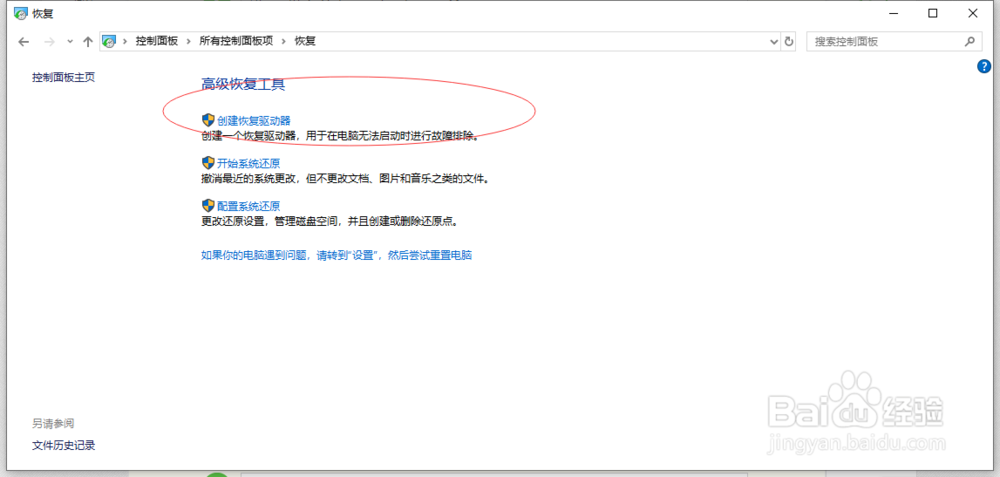1000x477 pixels.
Task: Minimize the 恢复 window
Action: (893, 13)
